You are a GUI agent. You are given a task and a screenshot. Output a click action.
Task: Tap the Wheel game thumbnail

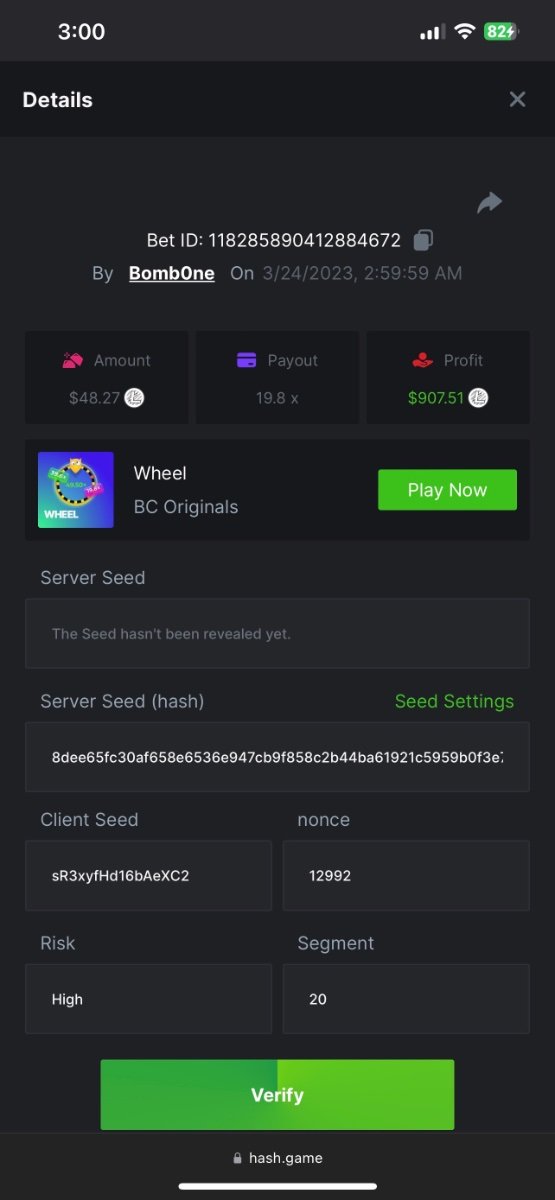76,490
